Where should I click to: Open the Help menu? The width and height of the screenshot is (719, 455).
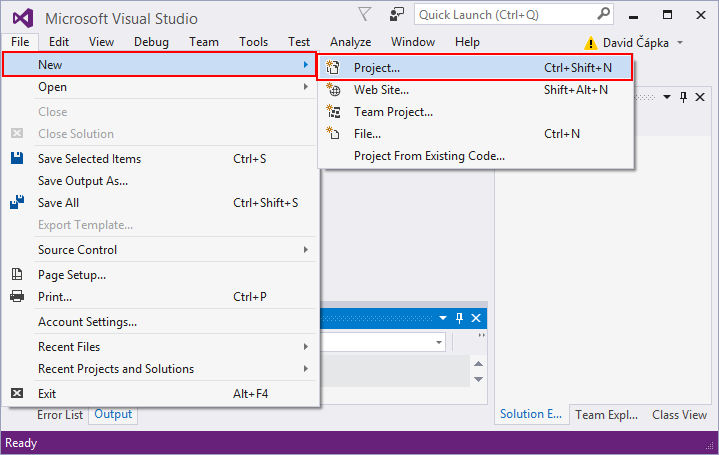[x=467, y=42]
